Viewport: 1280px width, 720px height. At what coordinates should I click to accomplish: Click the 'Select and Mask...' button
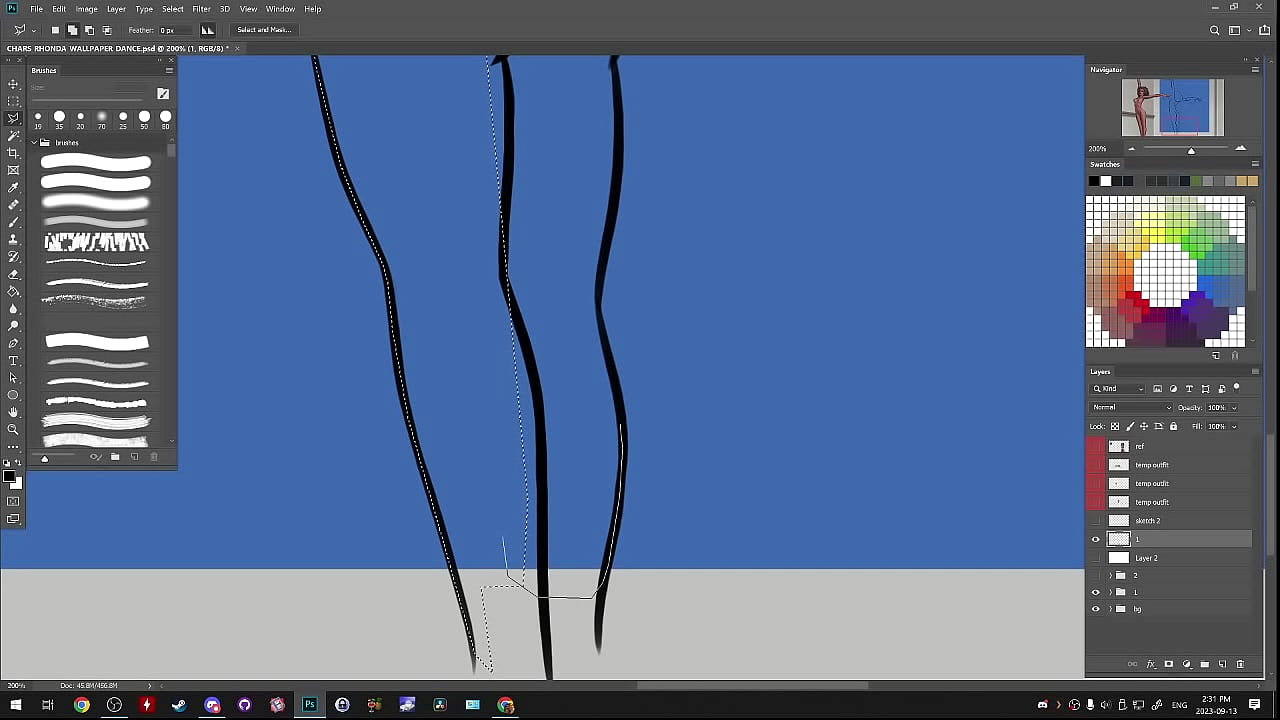[264, 30]
